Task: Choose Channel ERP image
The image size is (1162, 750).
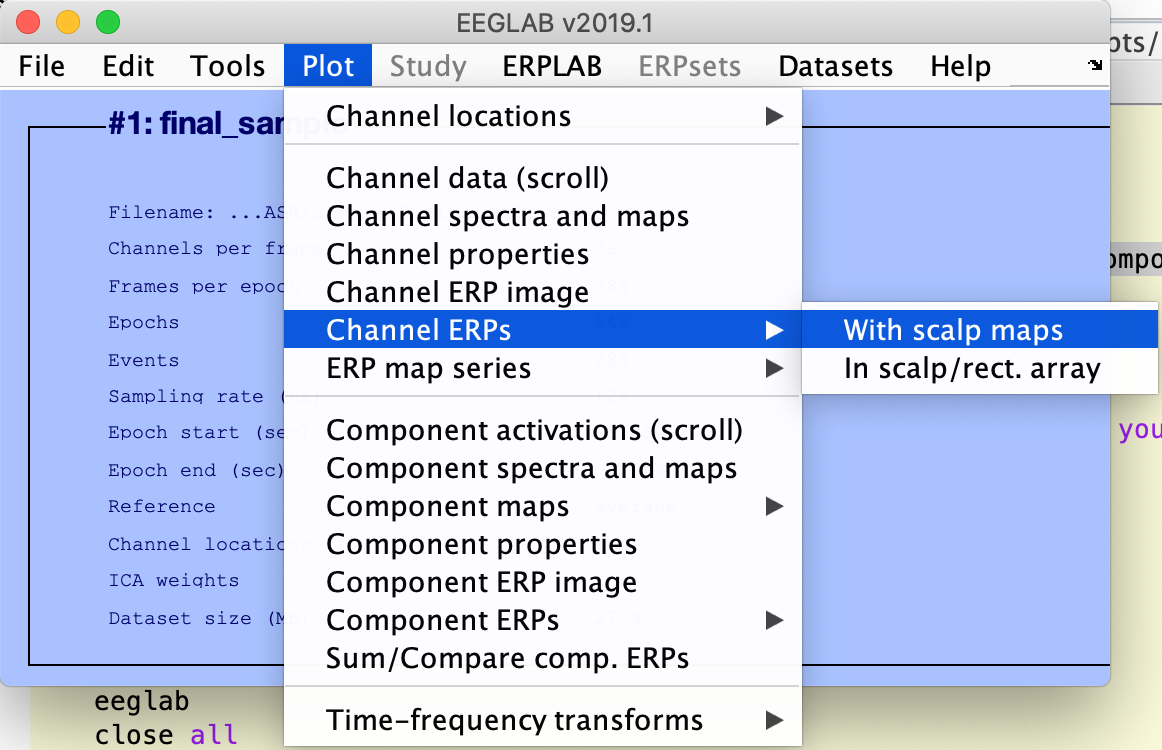Action: tap(542, 292)
